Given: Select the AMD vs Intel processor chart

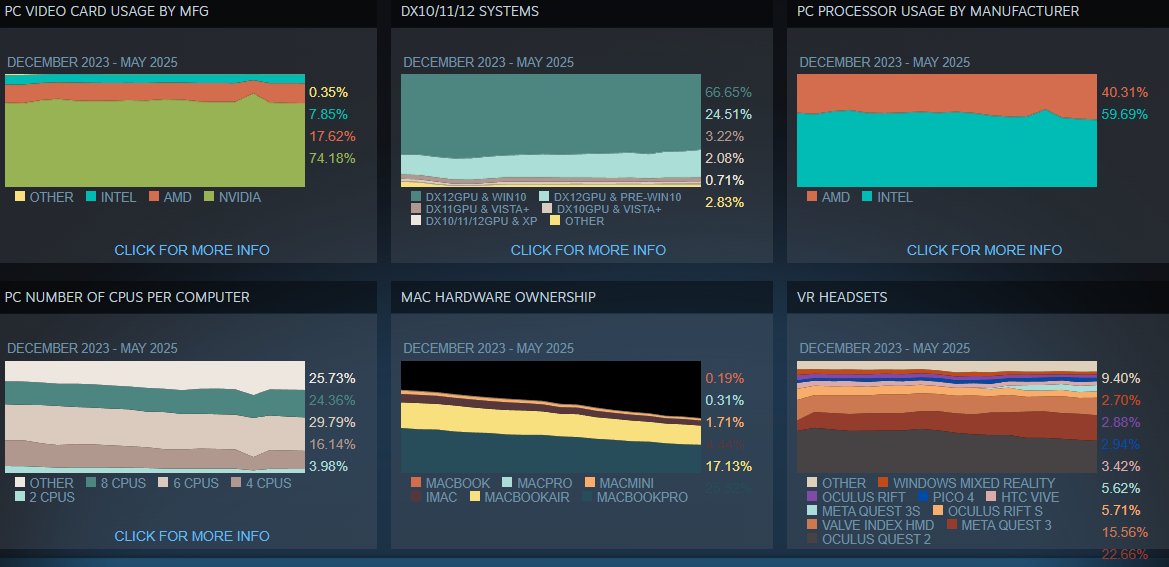Looking at the screenshot, I should [946, 130].
